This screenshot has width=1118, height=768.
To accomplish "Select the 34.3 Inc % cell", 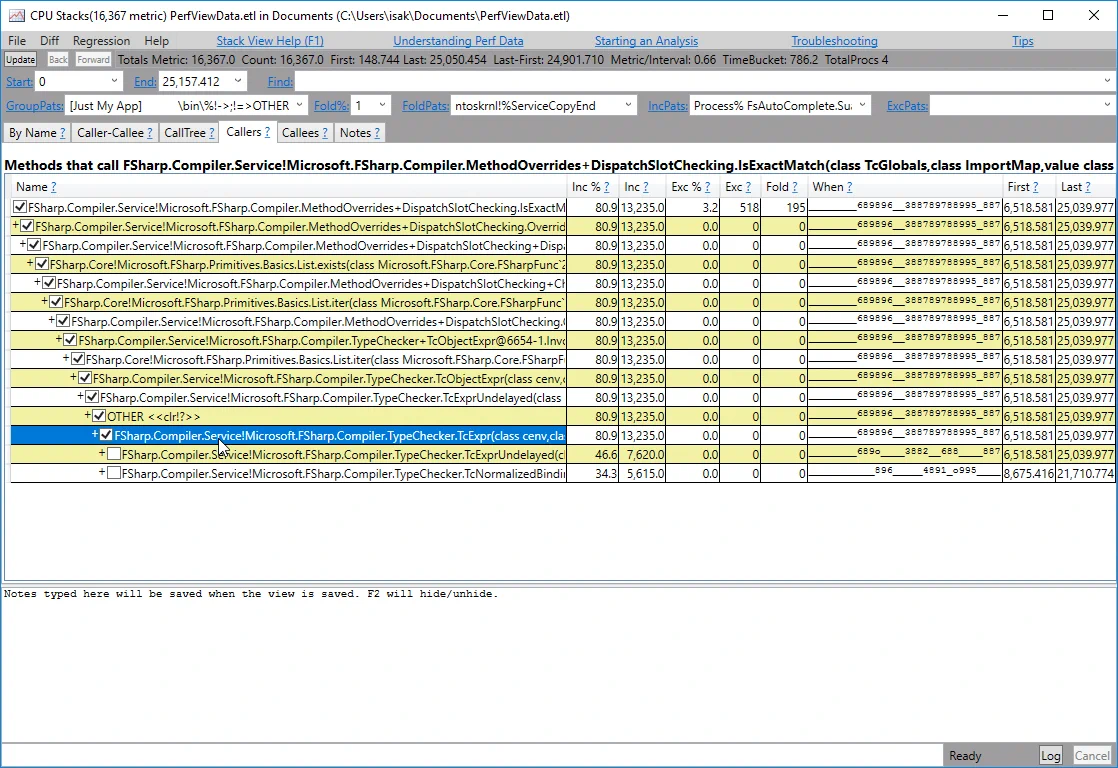I will pyautogui.click(x=593, y=473).
